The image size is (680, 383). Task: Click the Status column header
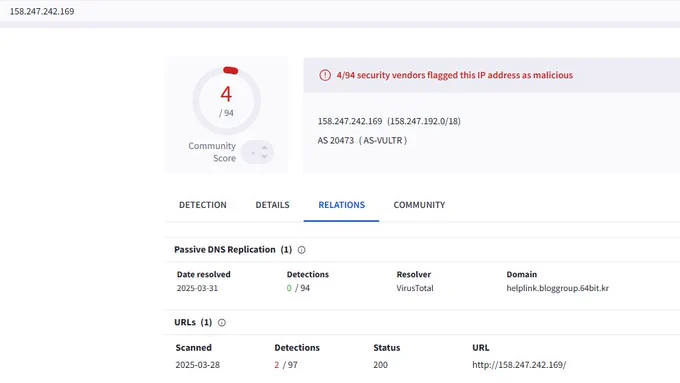(x=386, y=347)
